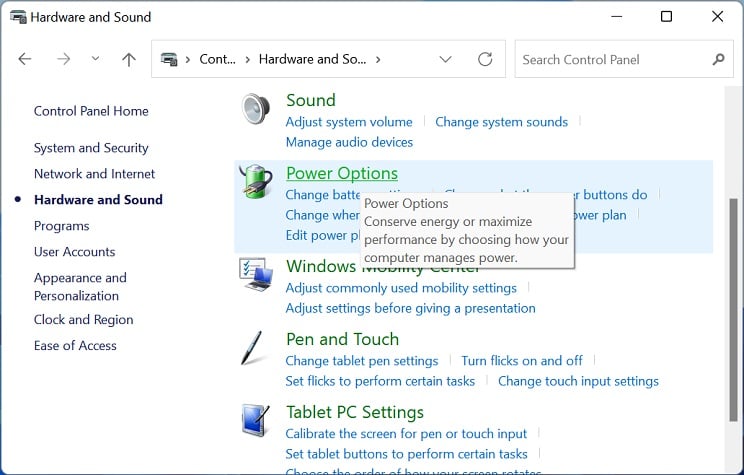Click the address bar Control Panel icon
The width and height of the screenshot is (744, 475).
[x=169, y=59]
